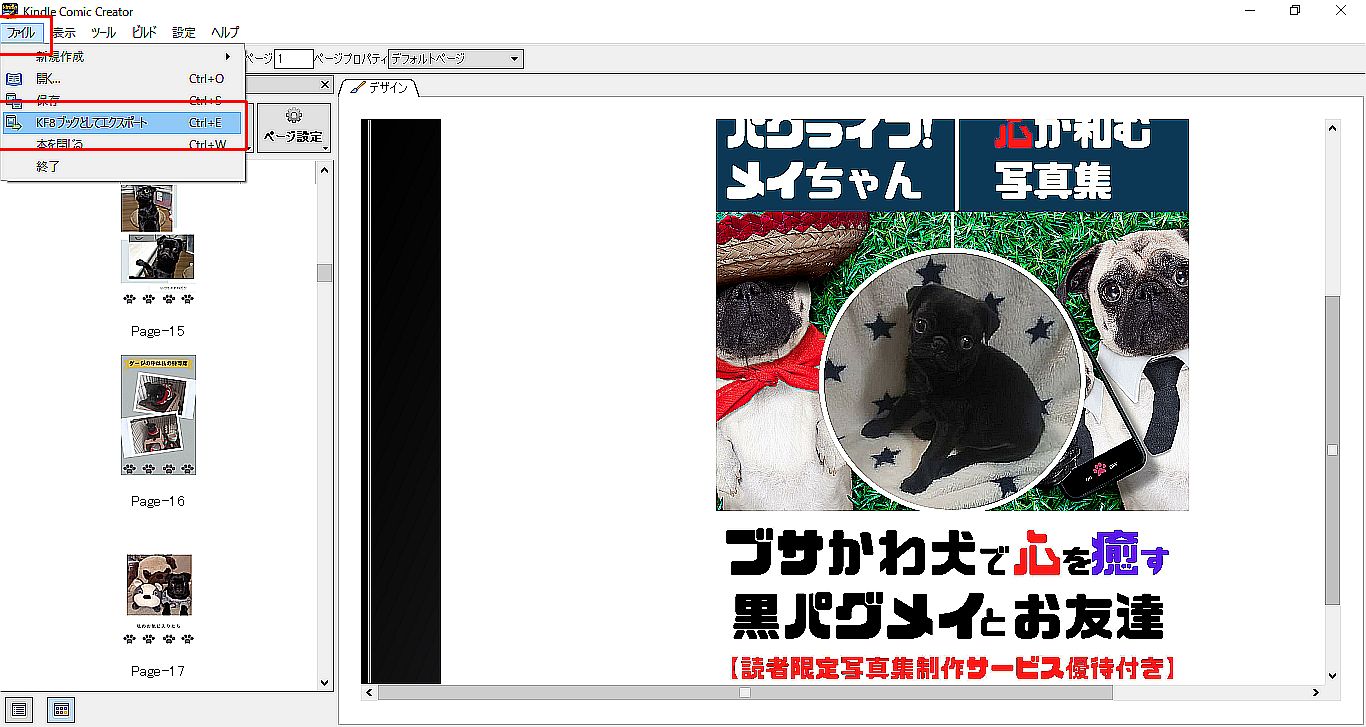Click the design view vertical scrollbar thumb

coord(1332,450)
